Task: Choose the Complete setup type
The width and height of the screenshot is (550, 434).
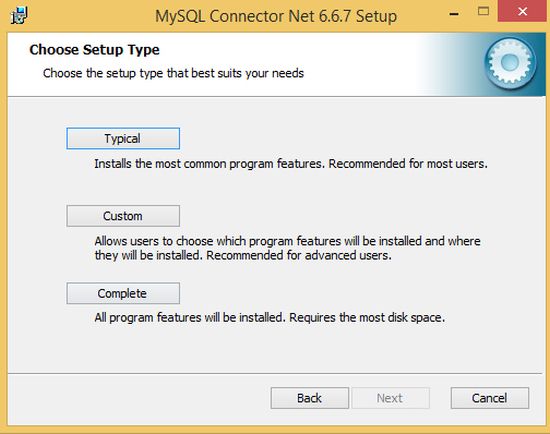Action: (x=123, y=293)
